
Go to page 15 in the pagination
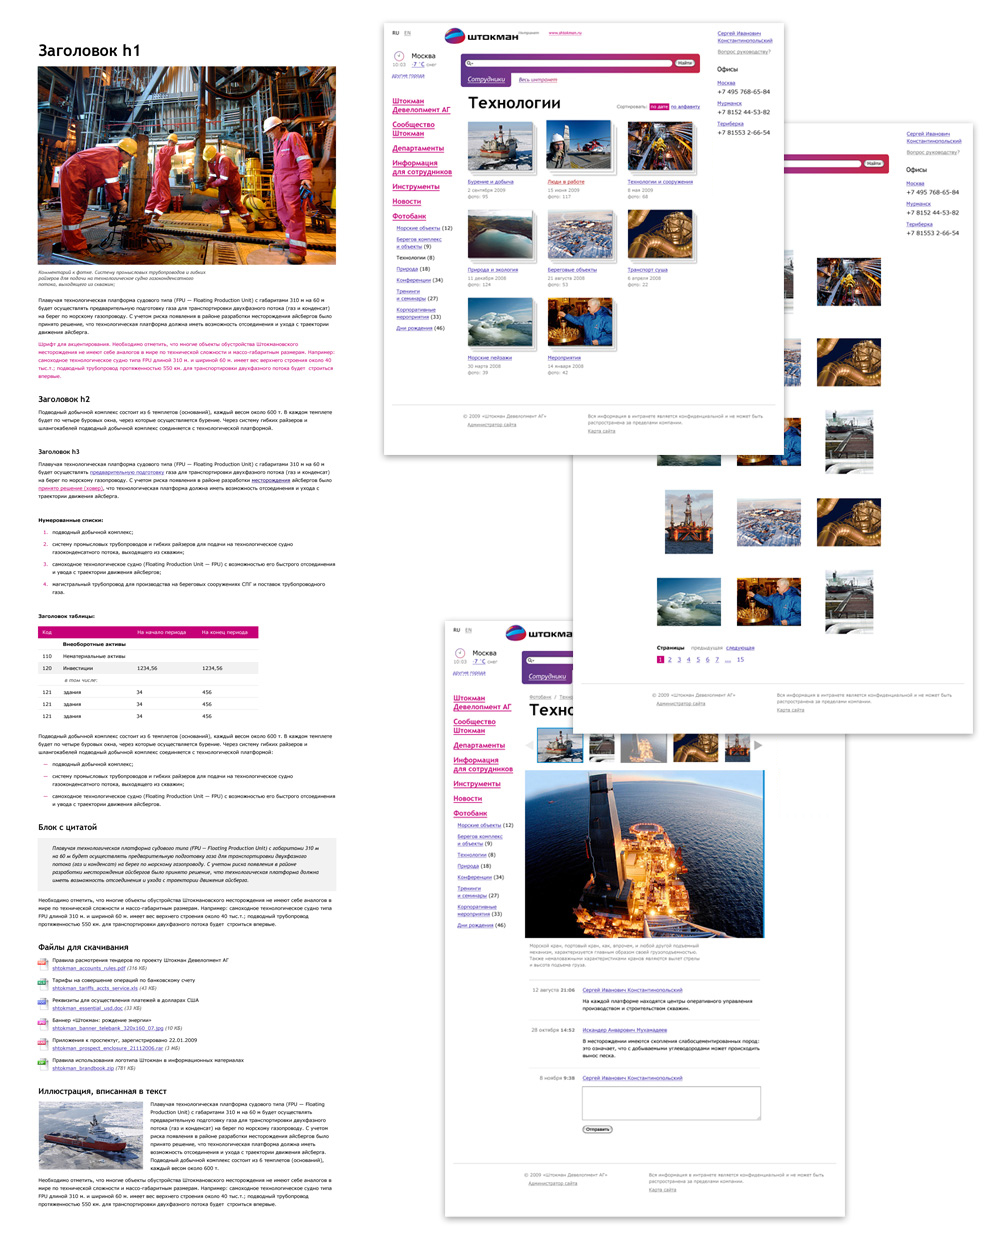[740, 660]
